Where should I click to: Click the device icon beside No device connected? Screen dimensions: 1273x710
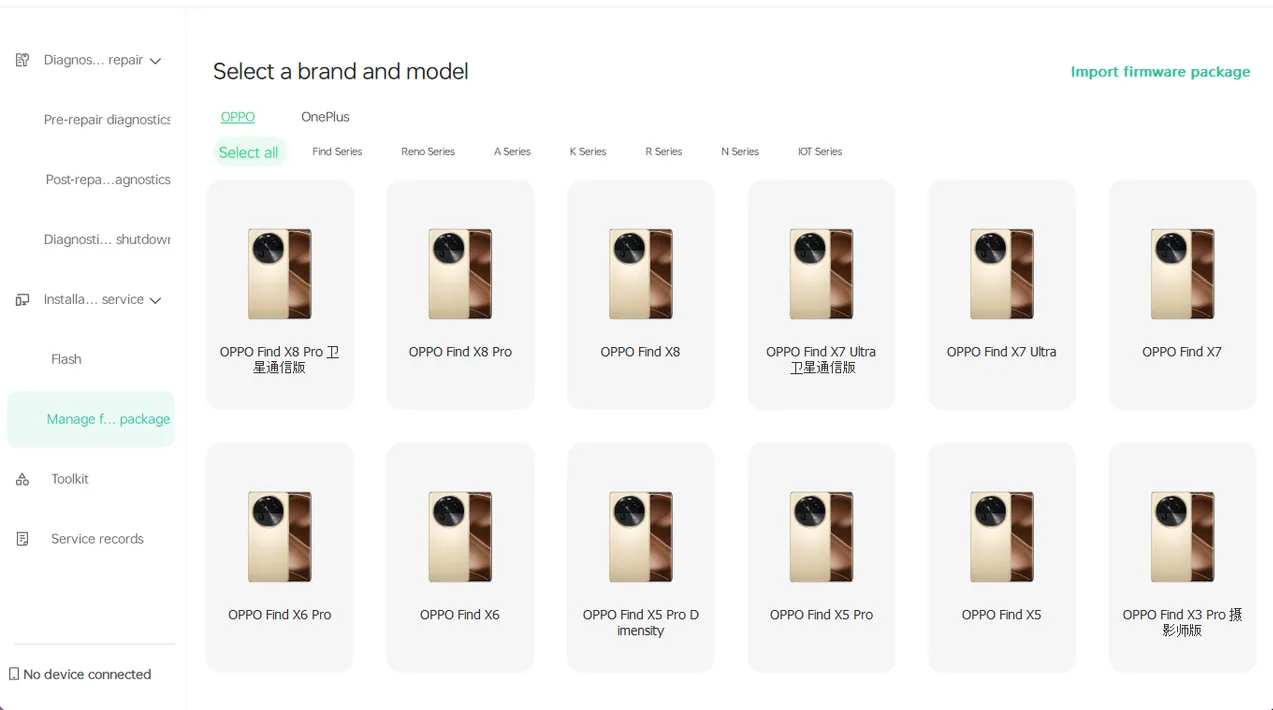pyautogui.click(x=14, y=674)
